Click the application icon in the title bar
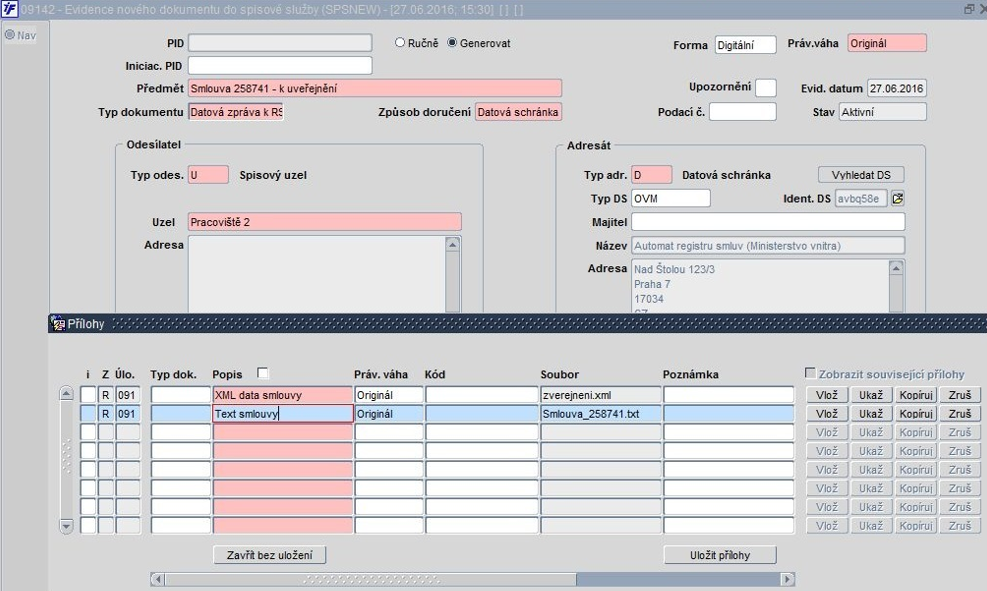 tap(9, 9)
